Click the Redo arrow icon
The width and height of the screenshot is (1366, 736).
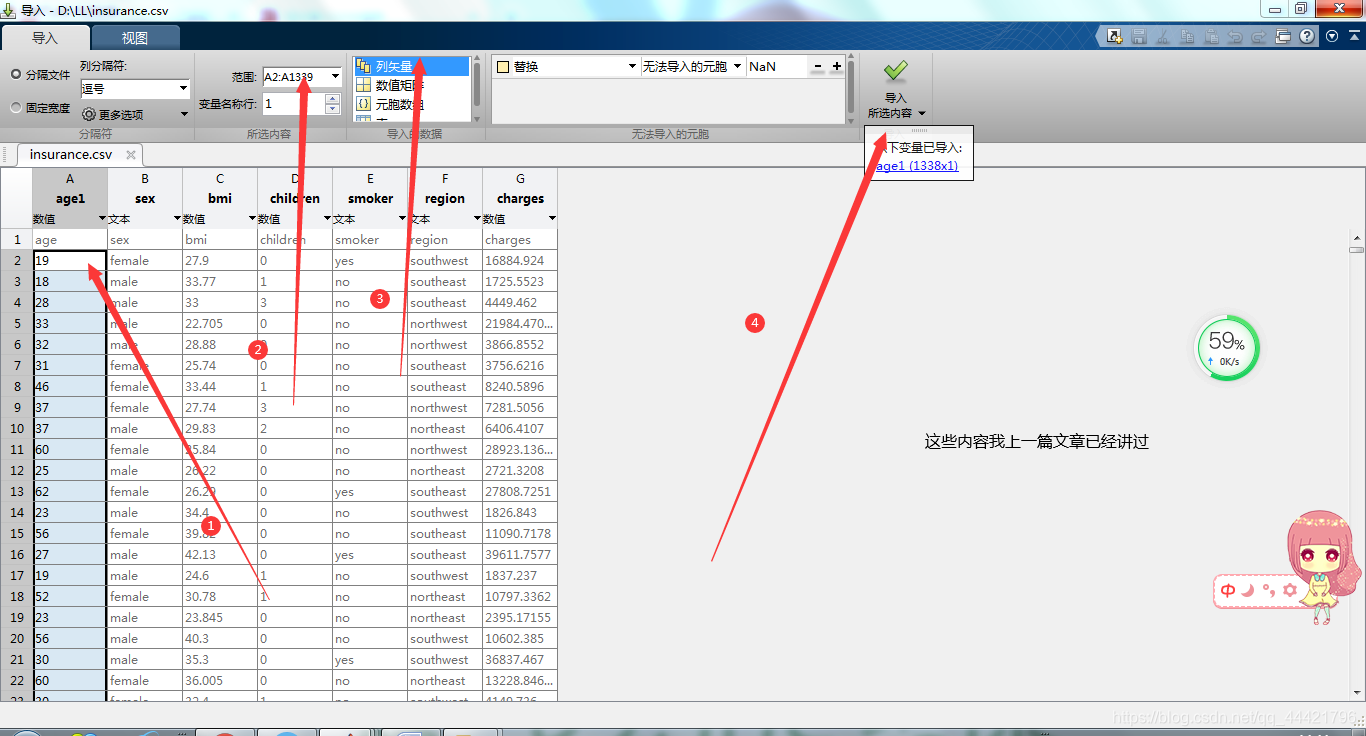[x=1259, y=37]
